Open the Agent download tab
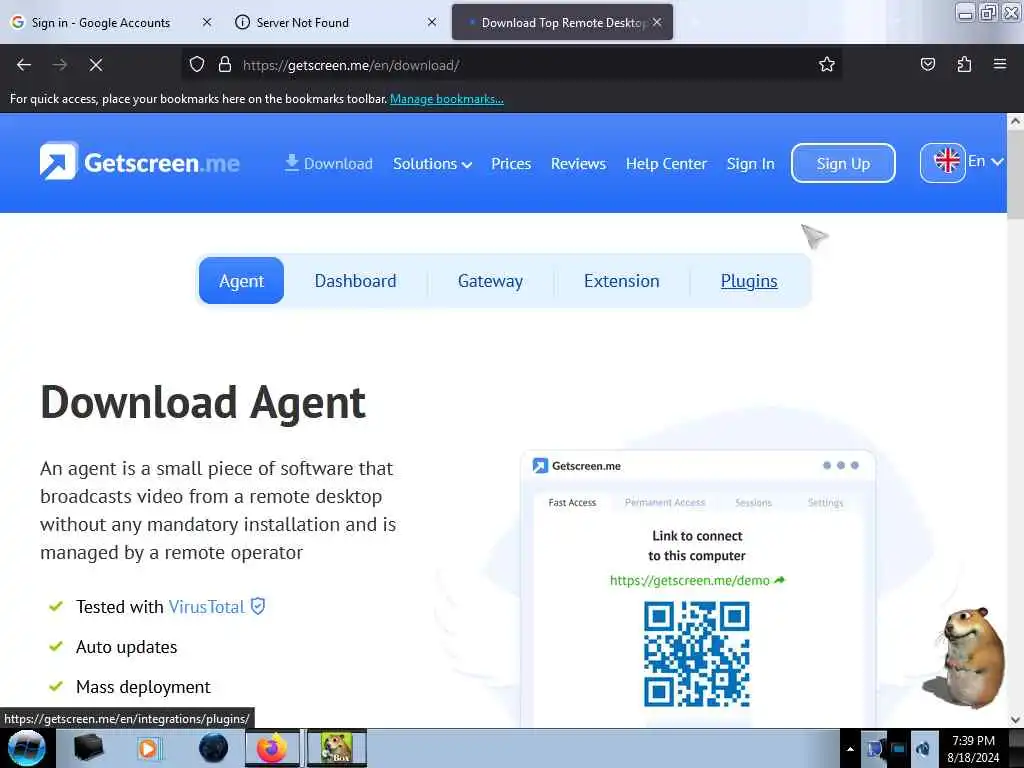This screenshot has height=768, width=1024. pos(242,281)
